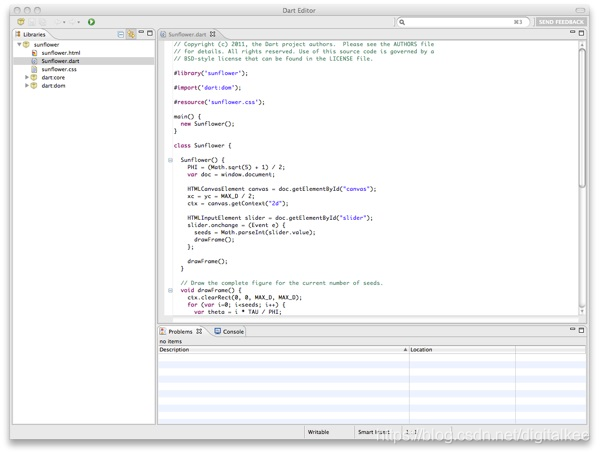This screenshot has width=600, height=454.
Task: Click the '#import('dart:dom');' code line
Action: [x=207, y=88]
